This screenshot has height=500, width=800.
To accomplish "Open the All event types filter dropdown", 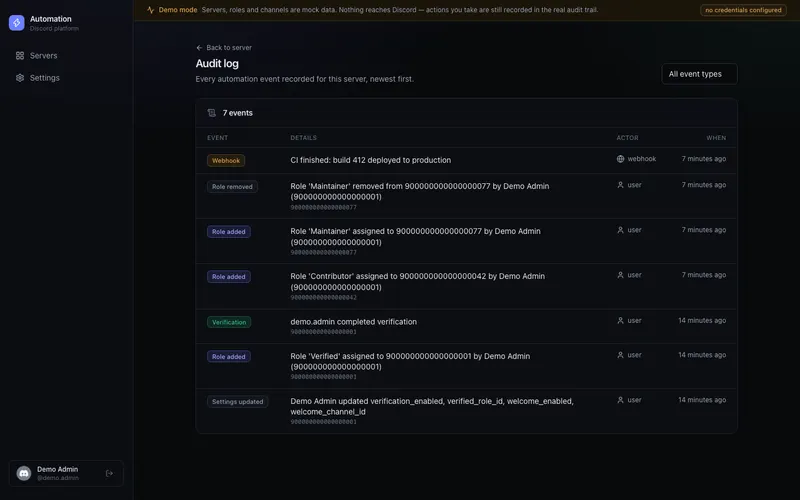I will pos(699,74).
